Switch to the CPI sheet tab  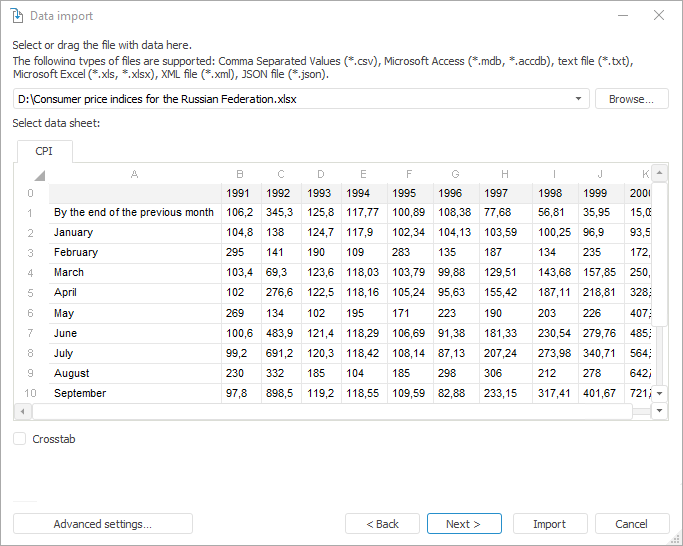(x=44, y=151)
